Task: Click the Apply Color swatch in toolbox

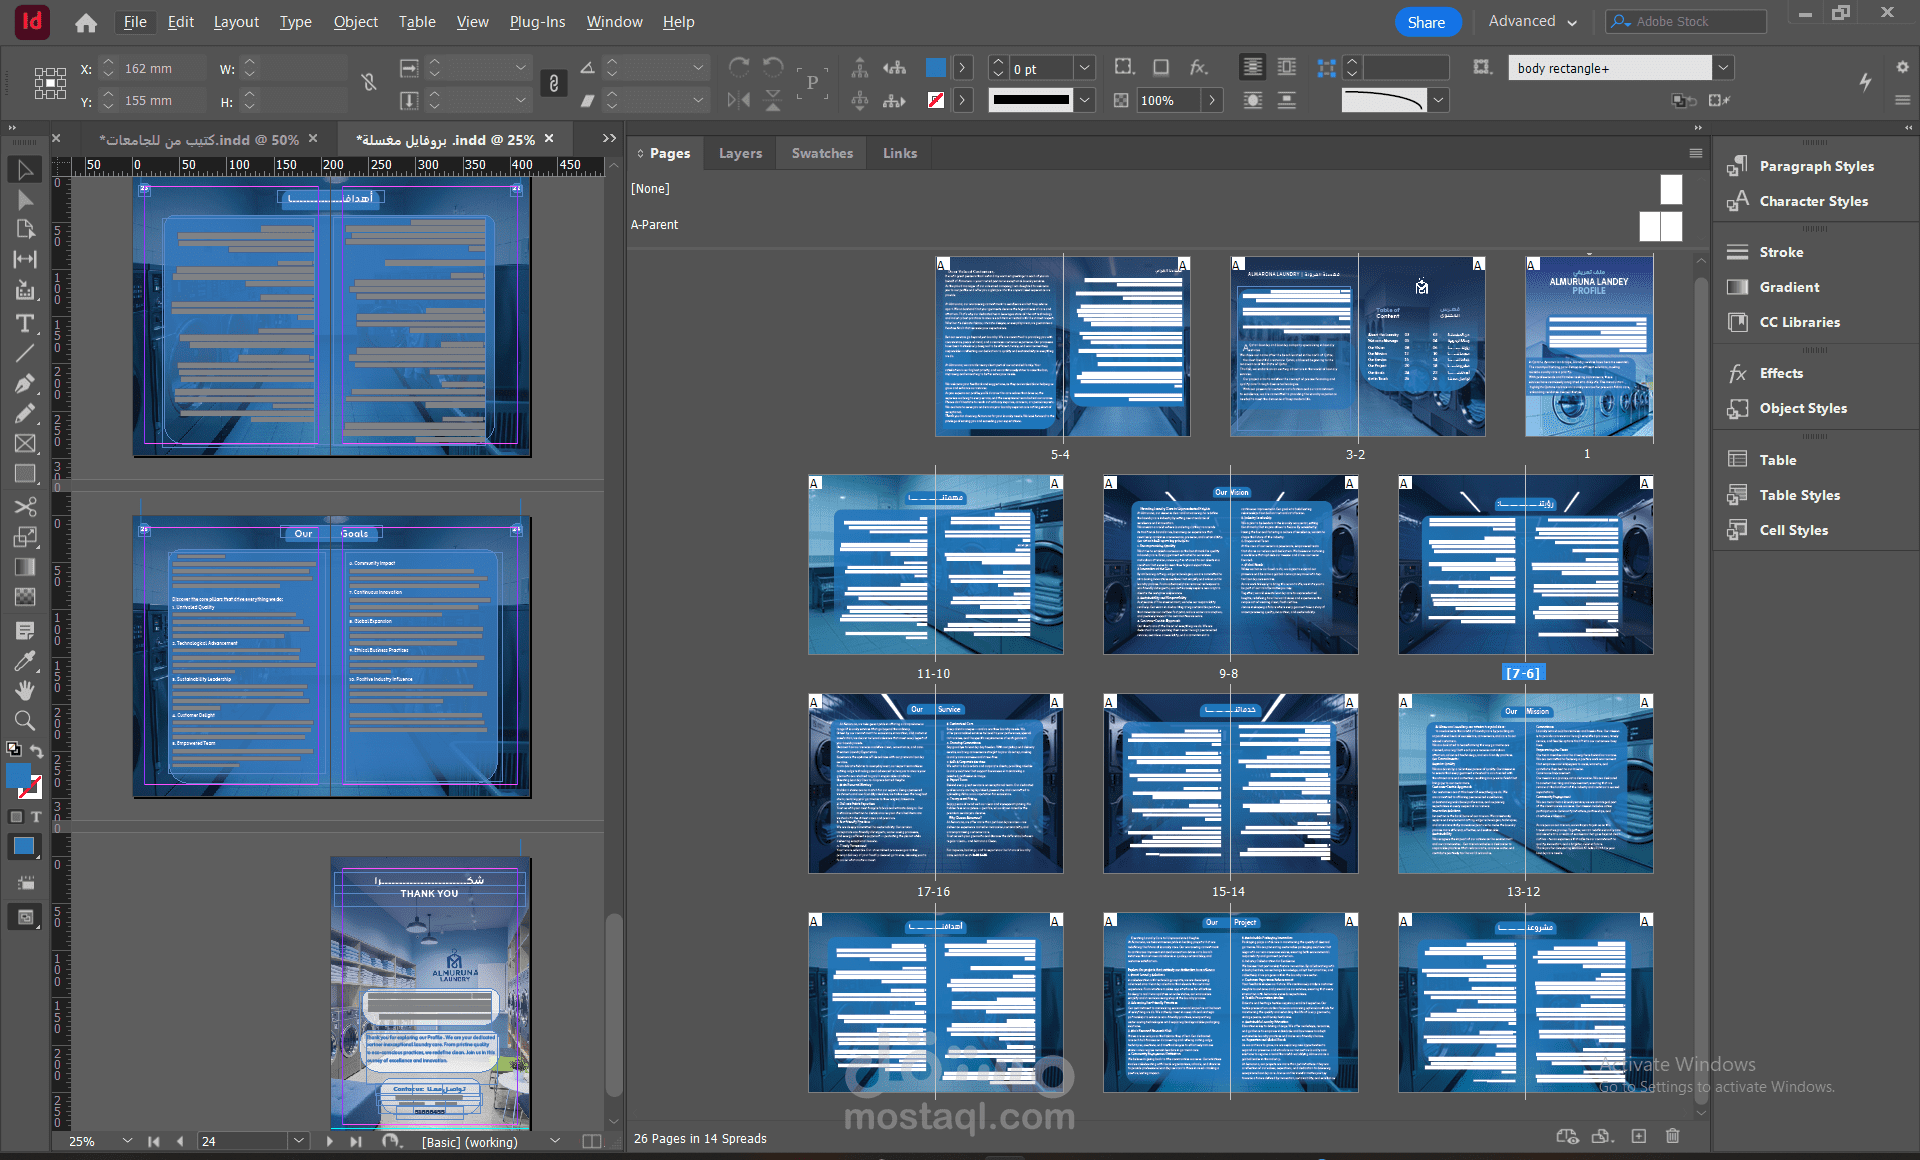Action: pyautogui.click(x=24, y=847)
